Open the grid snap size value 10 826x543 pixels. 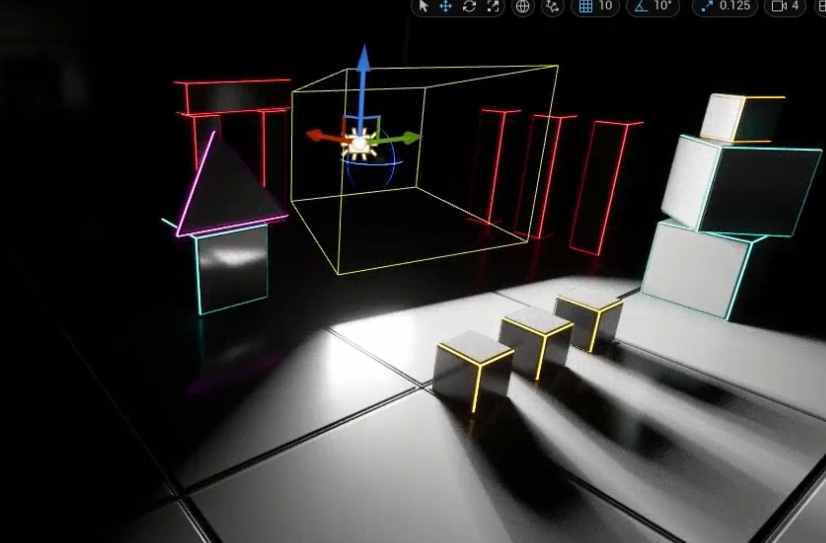(606, 6)
